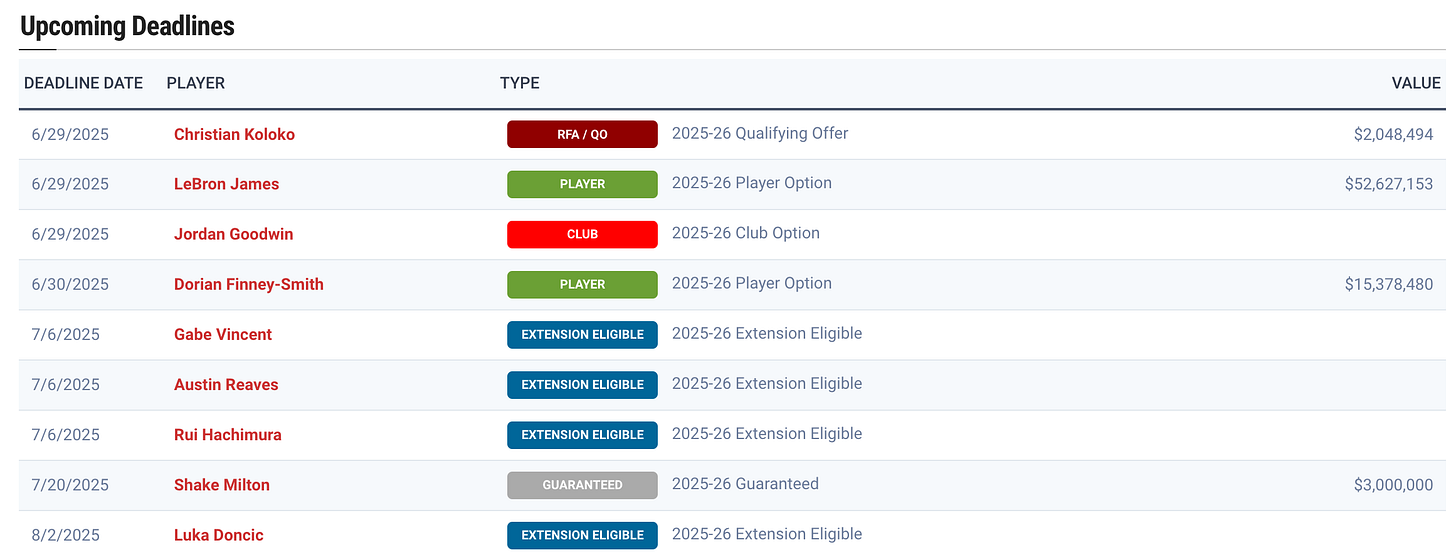1456x557 pixels.
Task: Click Luka Doncic's EXTENSION ELIGIBLE badge
Action: pyautogui.click(x=582, y=535)
